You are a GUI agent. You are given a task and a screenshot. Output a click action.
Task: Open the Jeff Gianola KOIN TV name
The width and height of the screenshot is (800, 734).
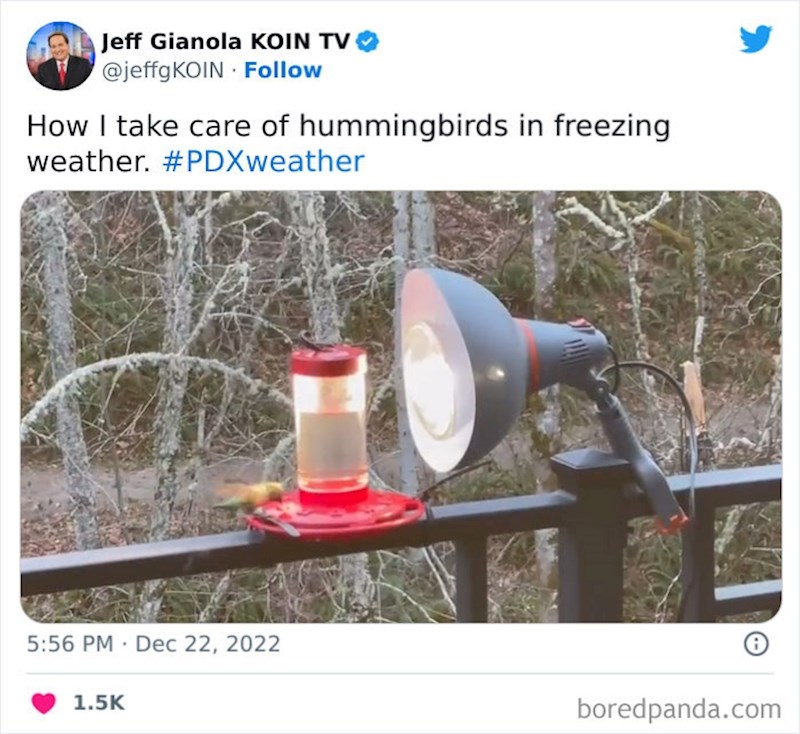(226, 41)
